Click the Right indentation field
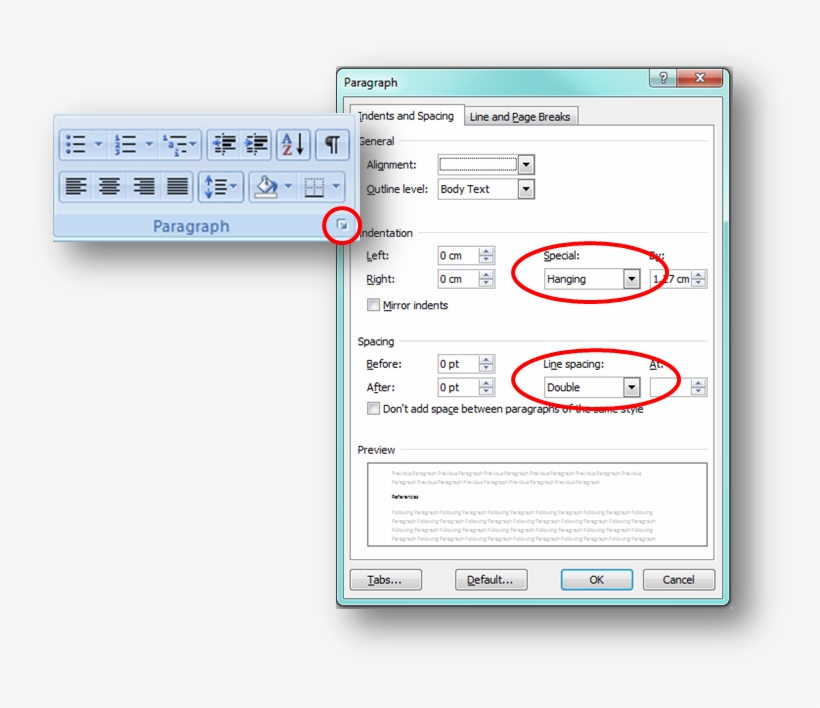 pyautogui.click(x=459, y=279)
